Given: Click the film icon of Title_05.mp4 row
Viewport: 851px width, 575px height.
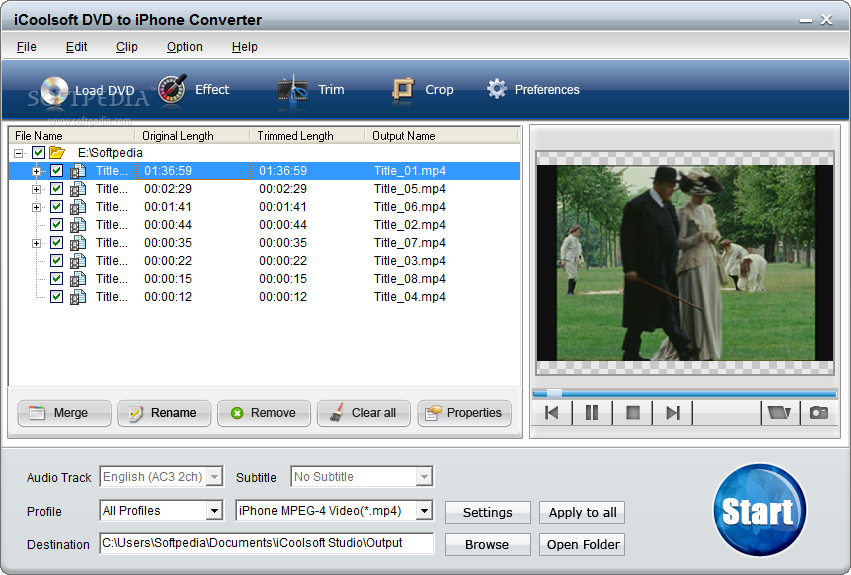Looking at the screenshot, I should [78, 189].
